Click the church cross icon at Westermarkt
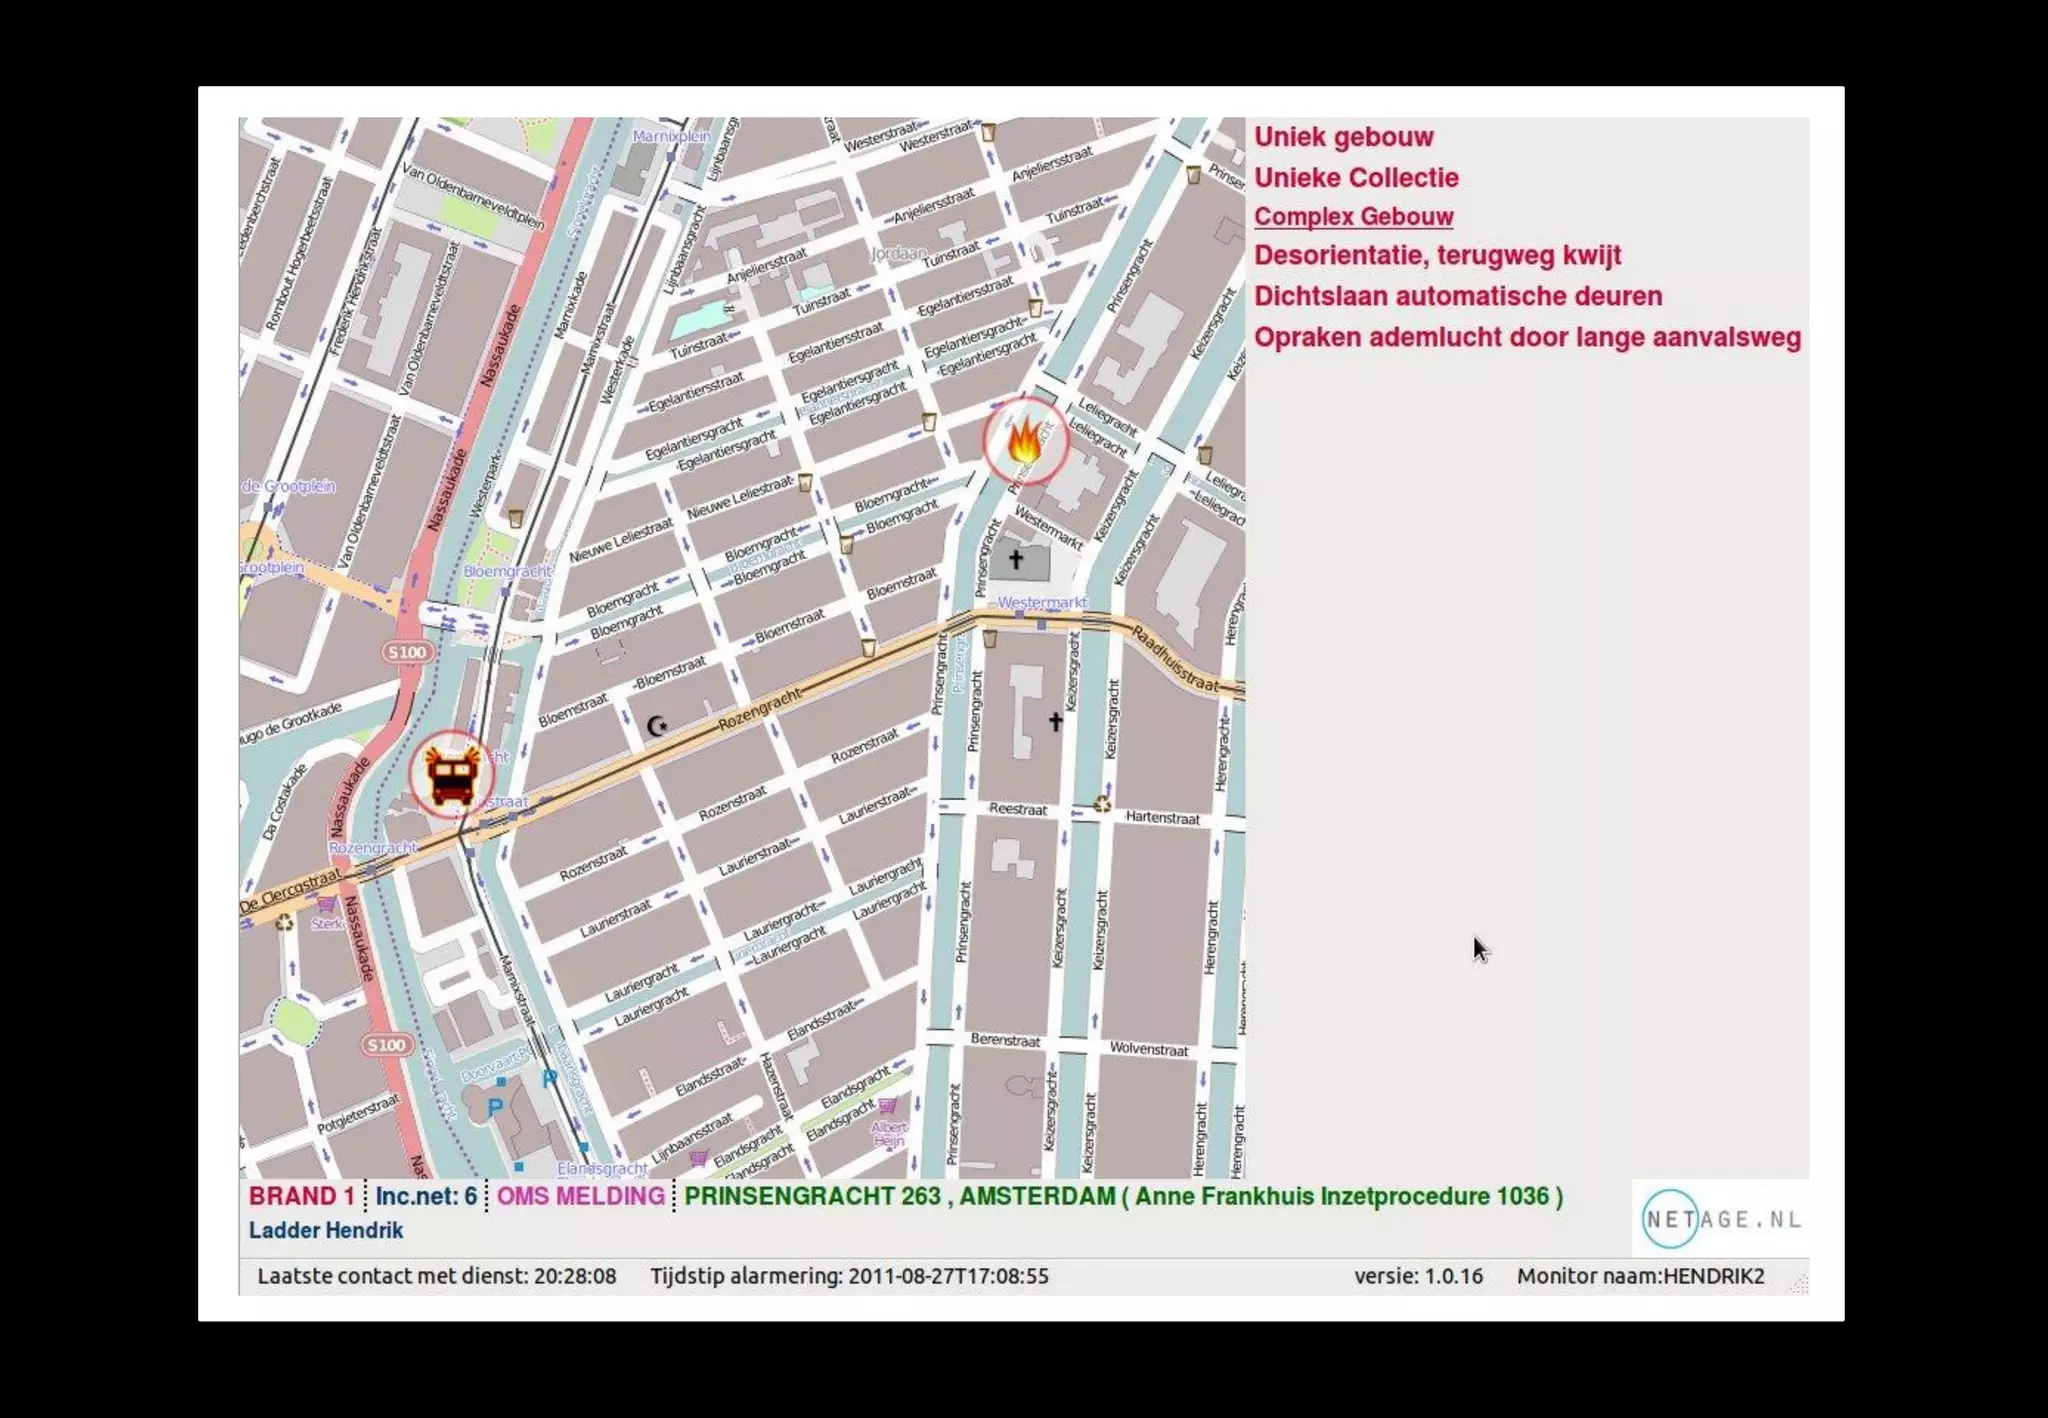The width and height of the screenshot is (2048, 1418). (x=1016, y=559)
